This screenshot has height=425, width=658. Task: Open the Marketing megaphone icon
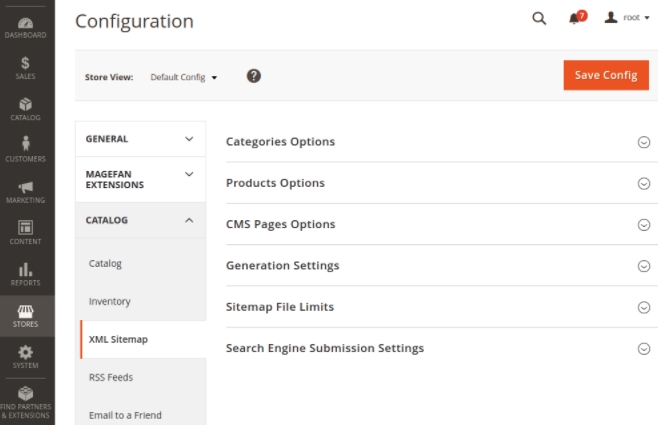tap(26, 191)
